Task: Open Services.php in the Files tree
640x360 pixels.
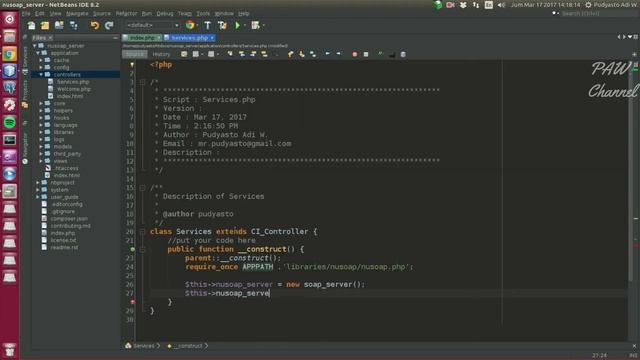Action: 73,82
